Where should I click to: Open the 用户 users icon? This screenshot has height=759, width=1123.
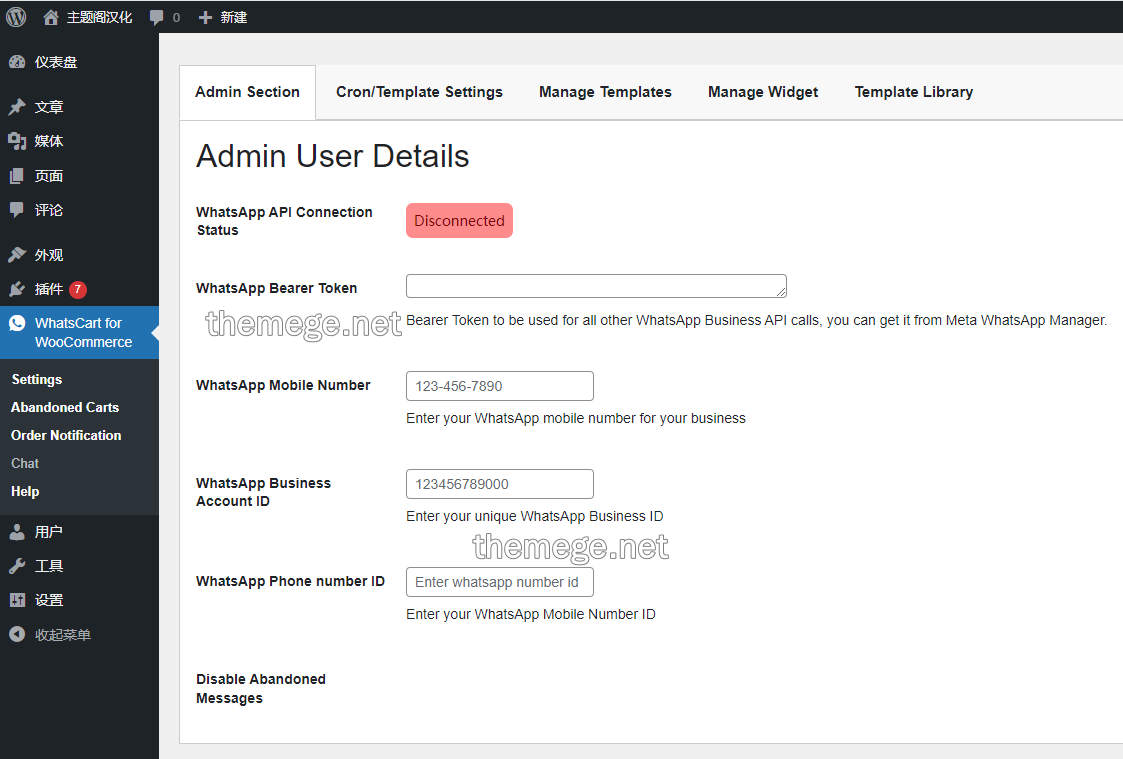(x=17, y=532)
